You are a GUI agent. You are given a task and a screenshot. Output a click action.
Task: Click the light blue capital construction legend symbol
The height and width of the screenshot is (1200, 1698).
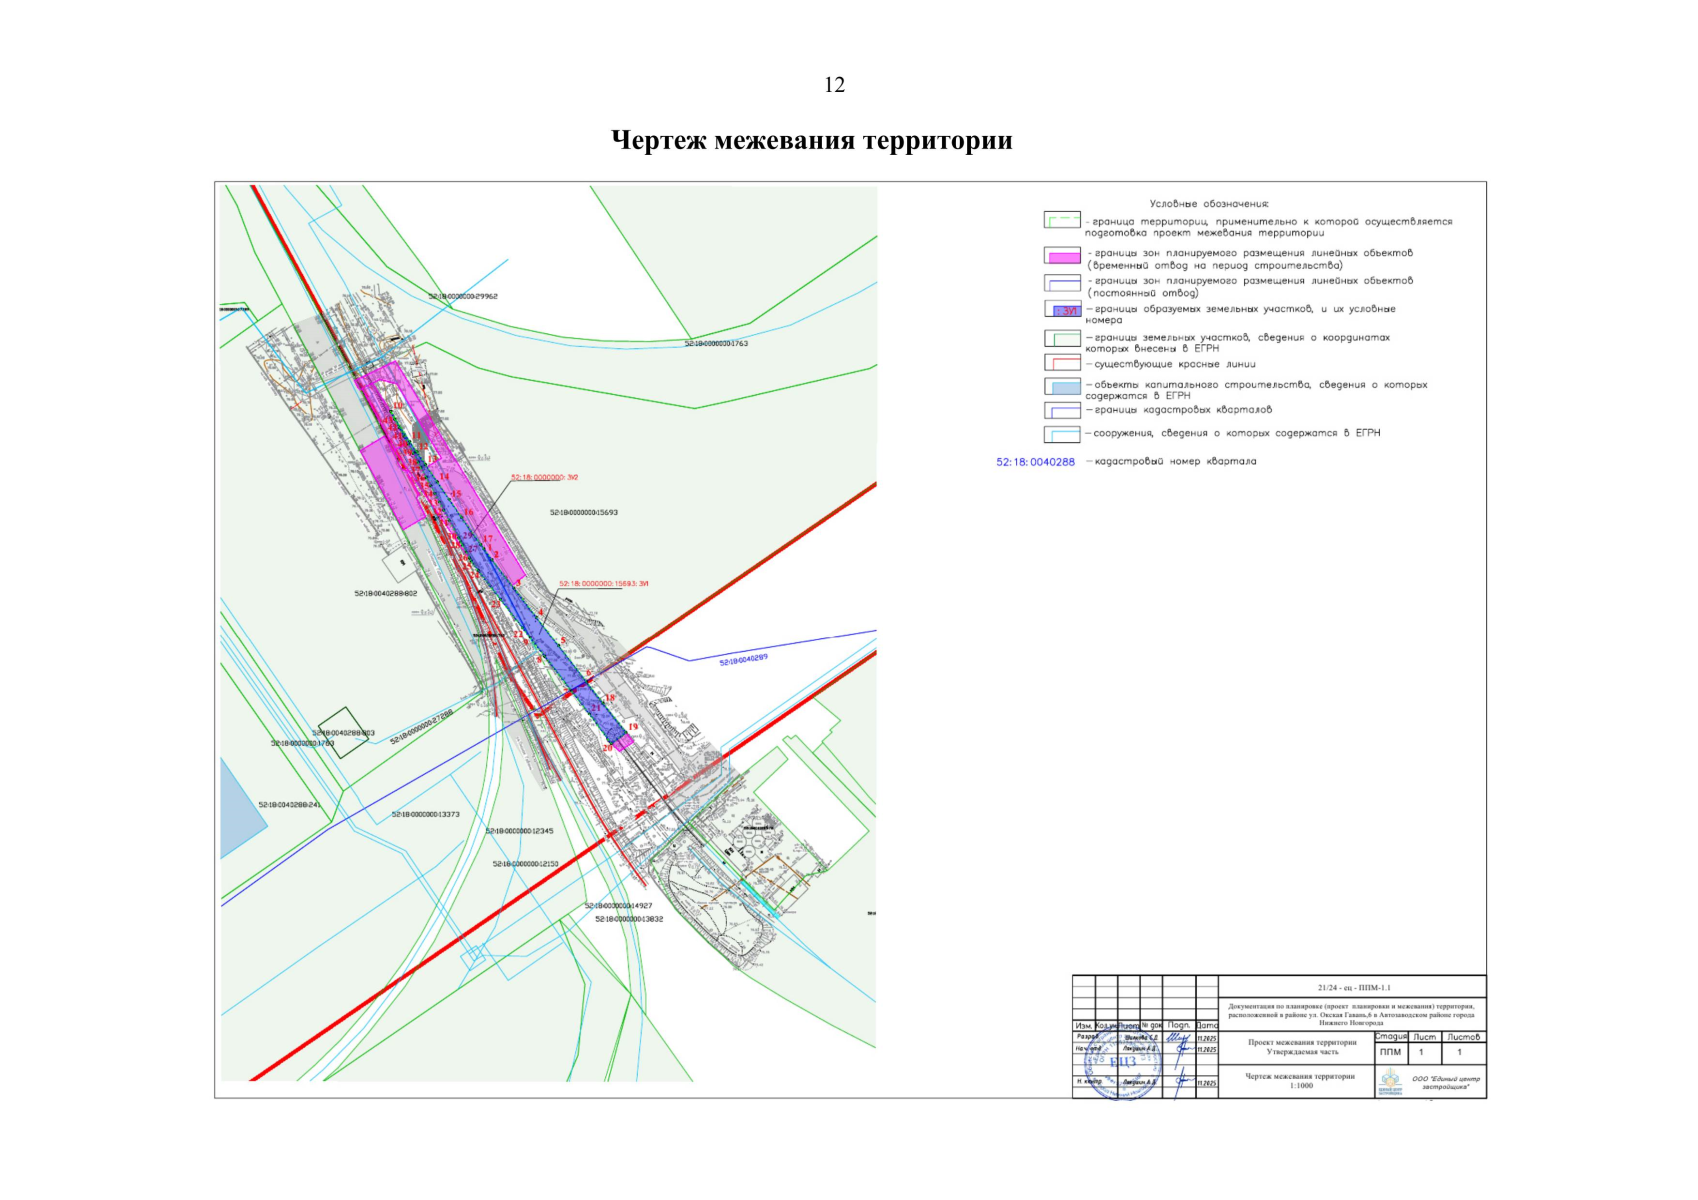(x=1062, y=386)
